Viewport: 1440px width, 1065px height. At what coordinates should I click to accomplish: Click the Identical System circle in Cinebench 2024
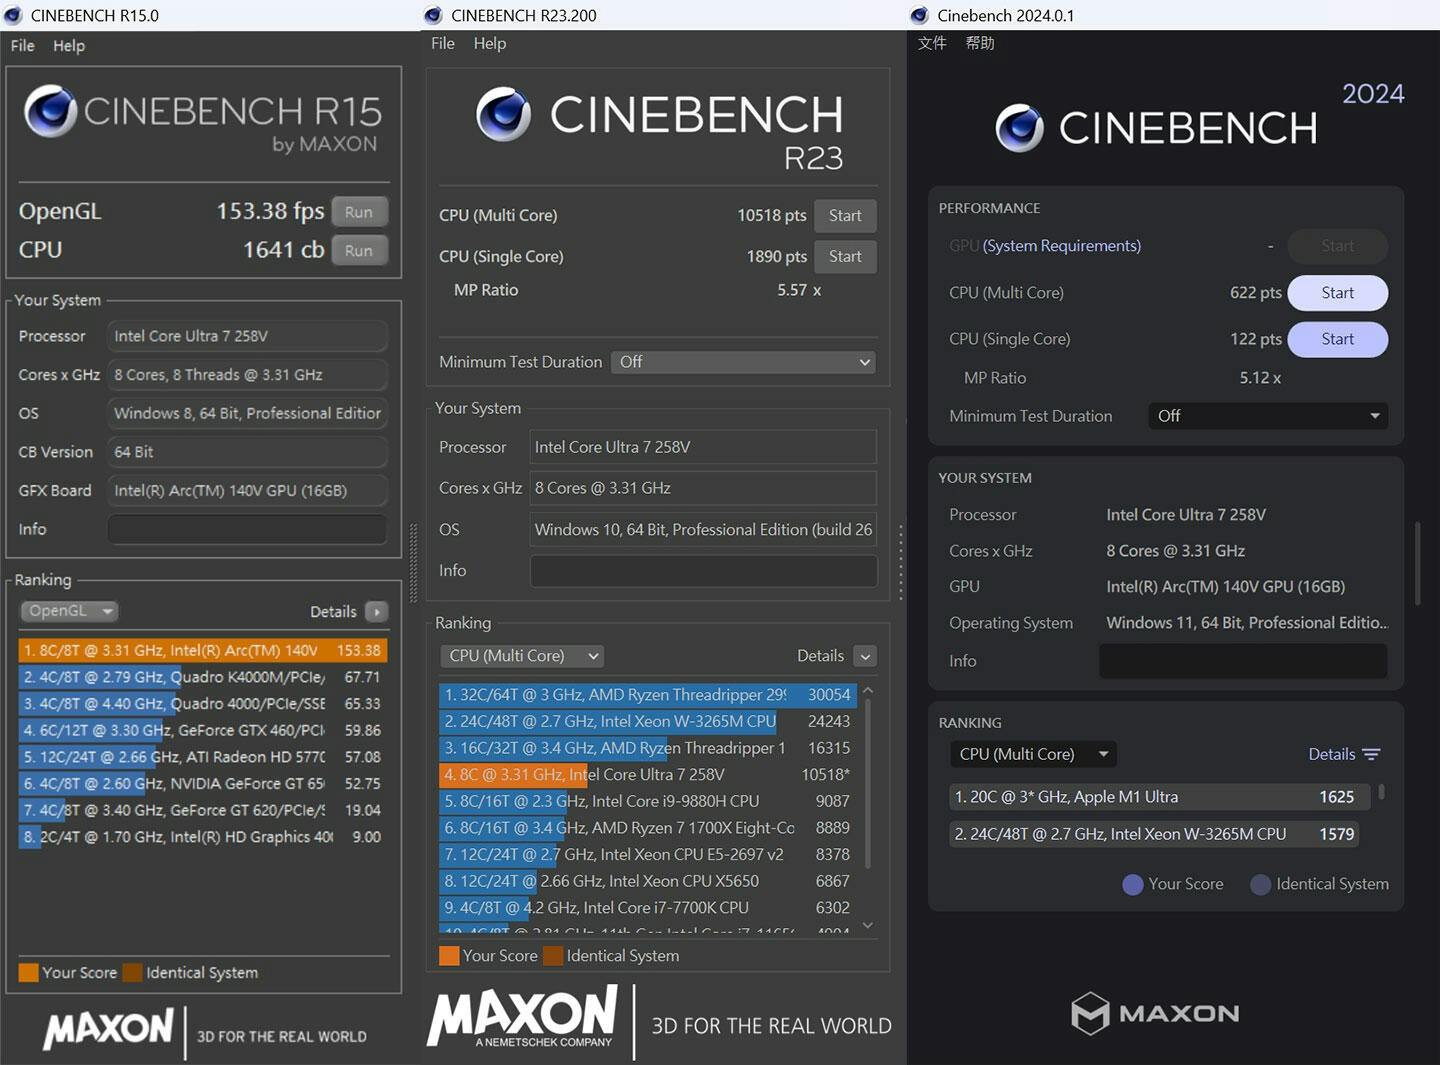(x=1261, y=885)
